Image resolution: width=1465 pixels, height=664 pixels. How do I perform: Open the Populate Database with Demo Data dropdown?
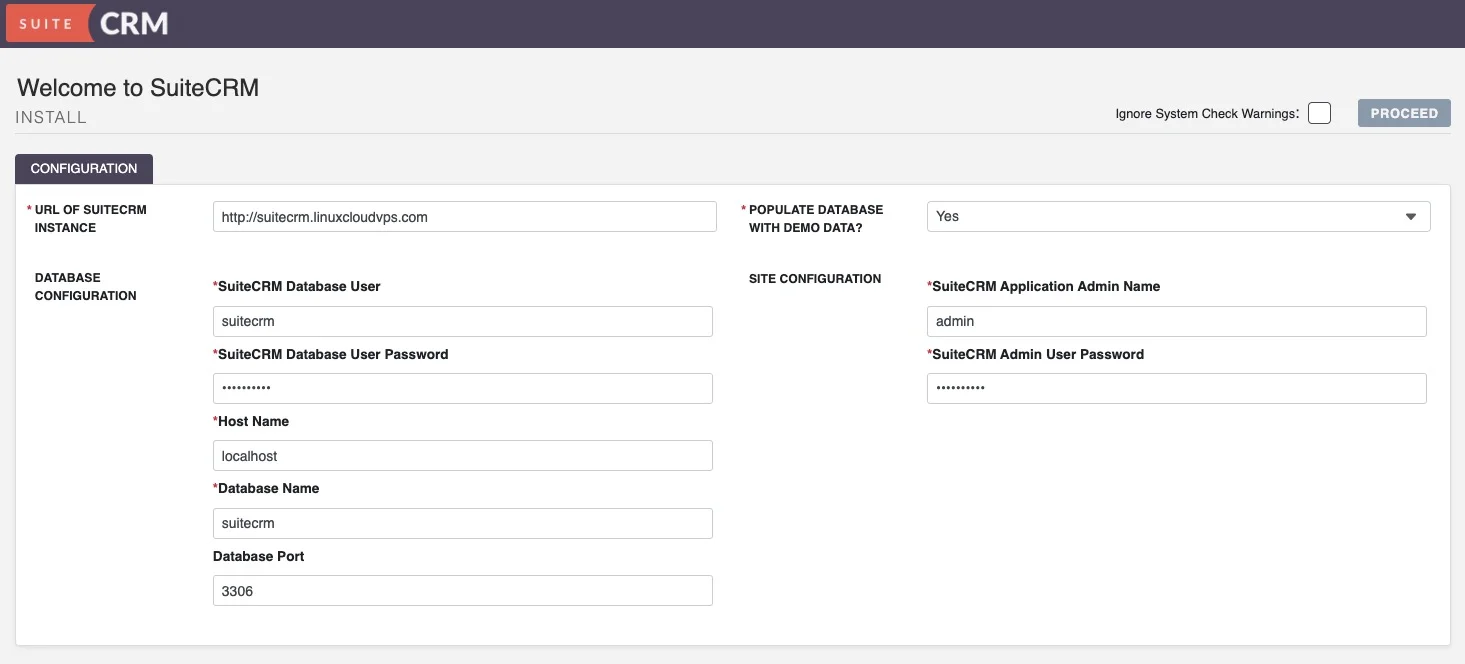pyautogui.click(x=1177, y=217)
